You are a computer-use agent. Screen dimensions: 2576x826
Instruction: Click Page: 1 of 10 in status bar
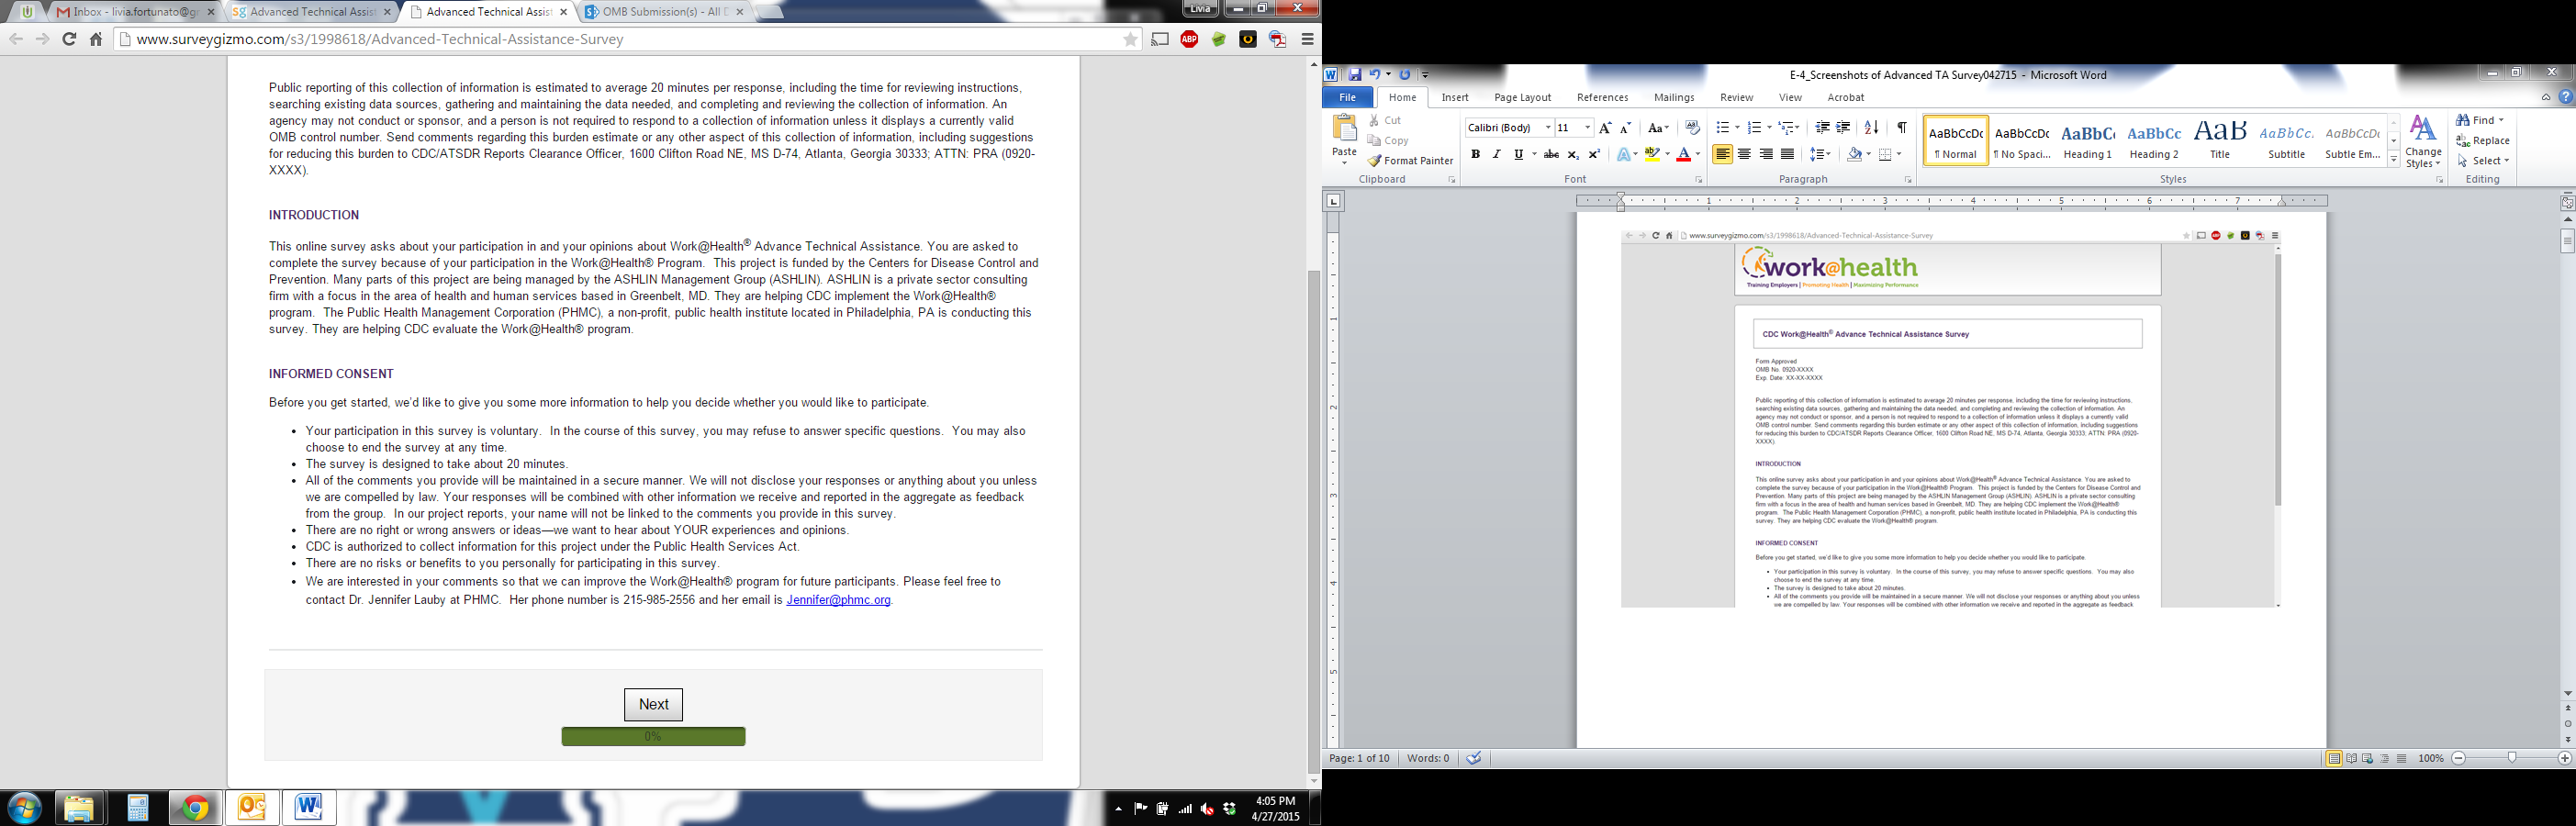[x=1359, y=758]
